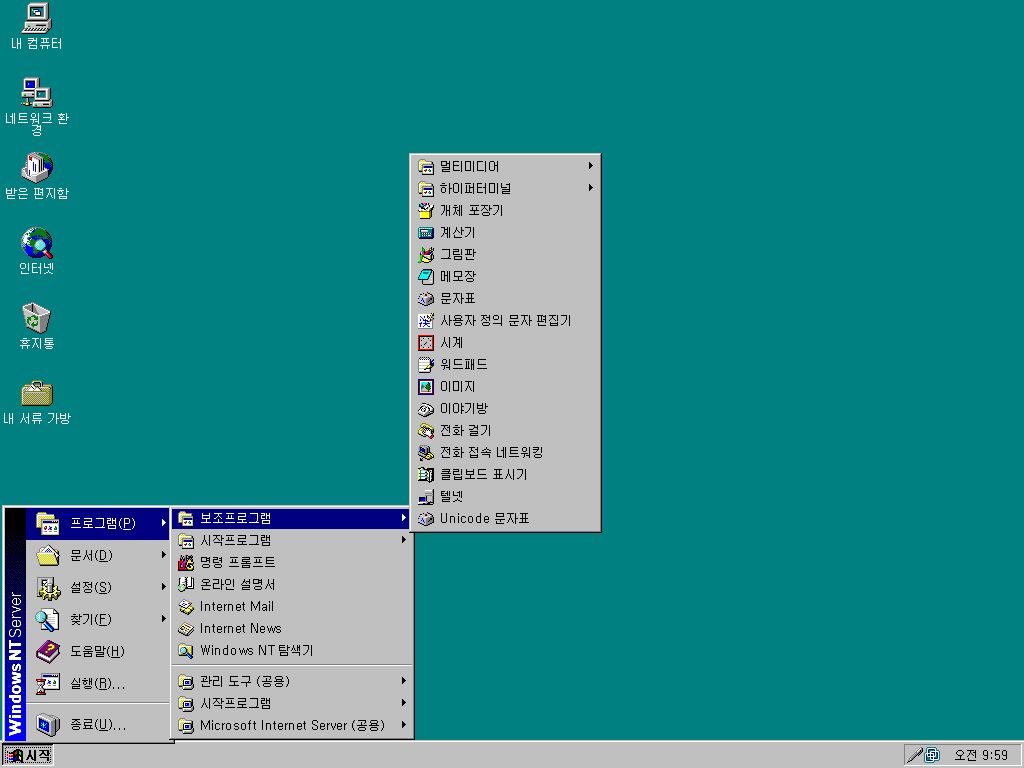Expand the 찾기(F) submenu arrow
The width and height of the screenshot is (1024, 768).
click(x=163, y=618)
